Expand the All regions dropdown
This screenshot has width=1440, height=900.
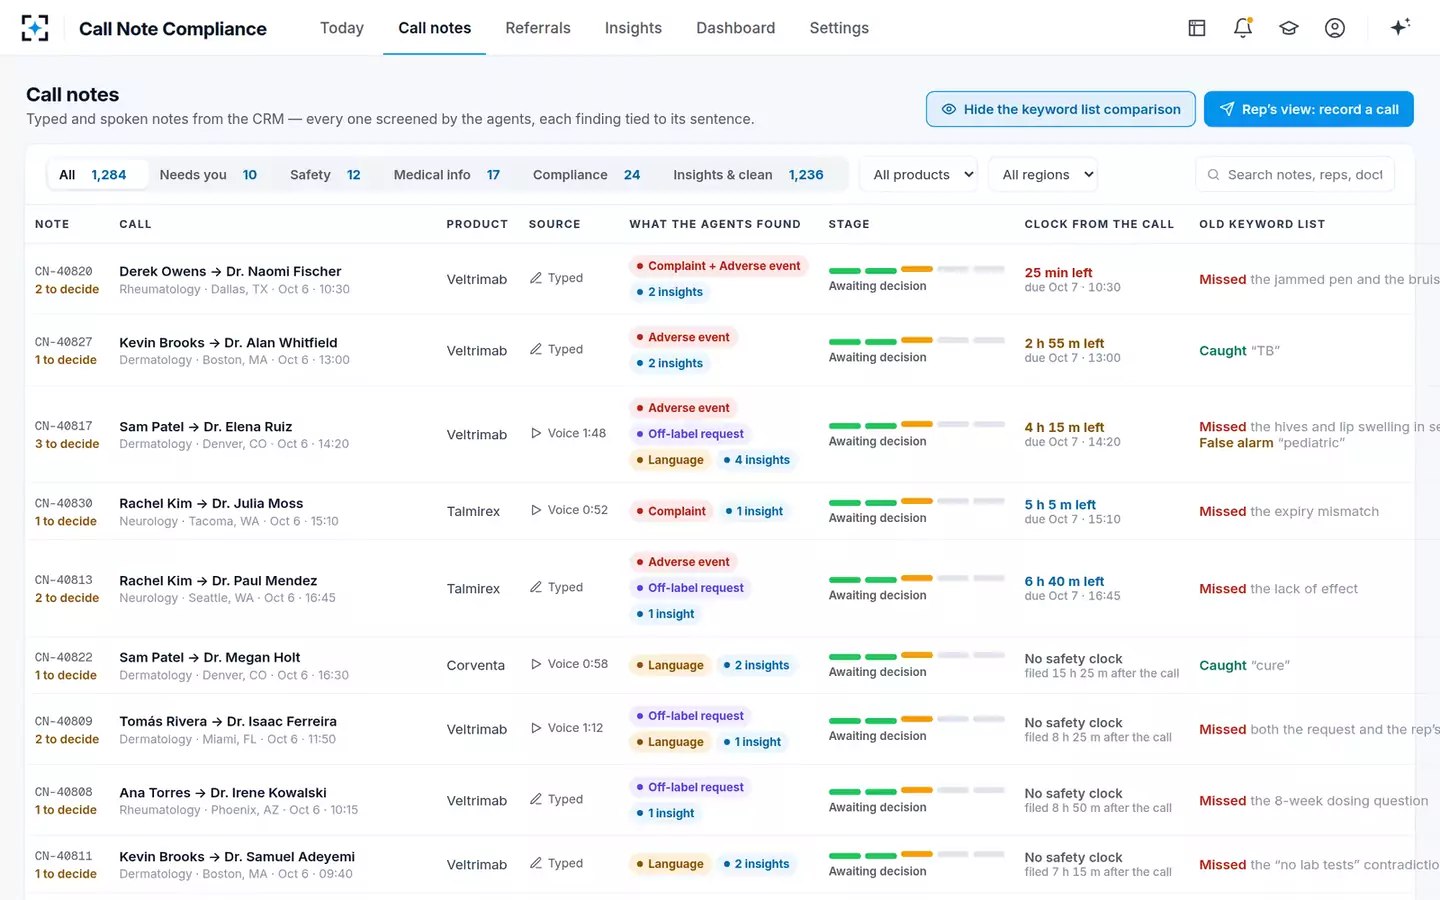1043,175
